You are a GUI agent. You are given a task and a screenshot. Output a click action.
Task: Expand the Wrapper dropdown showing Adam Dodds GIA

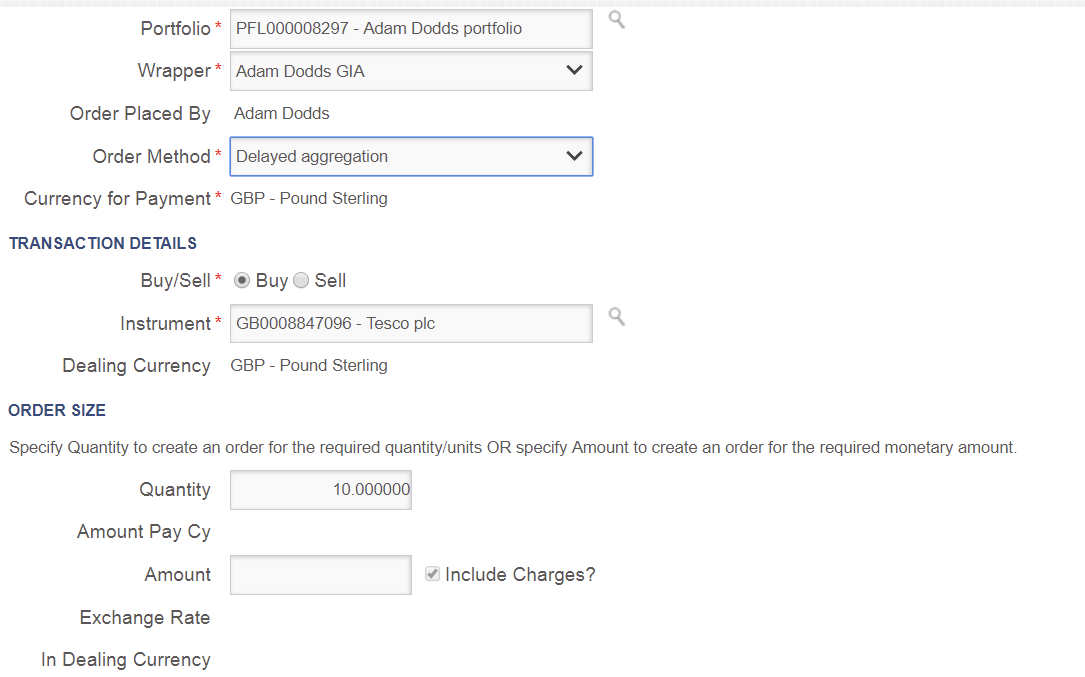click(x=411, y=71)
